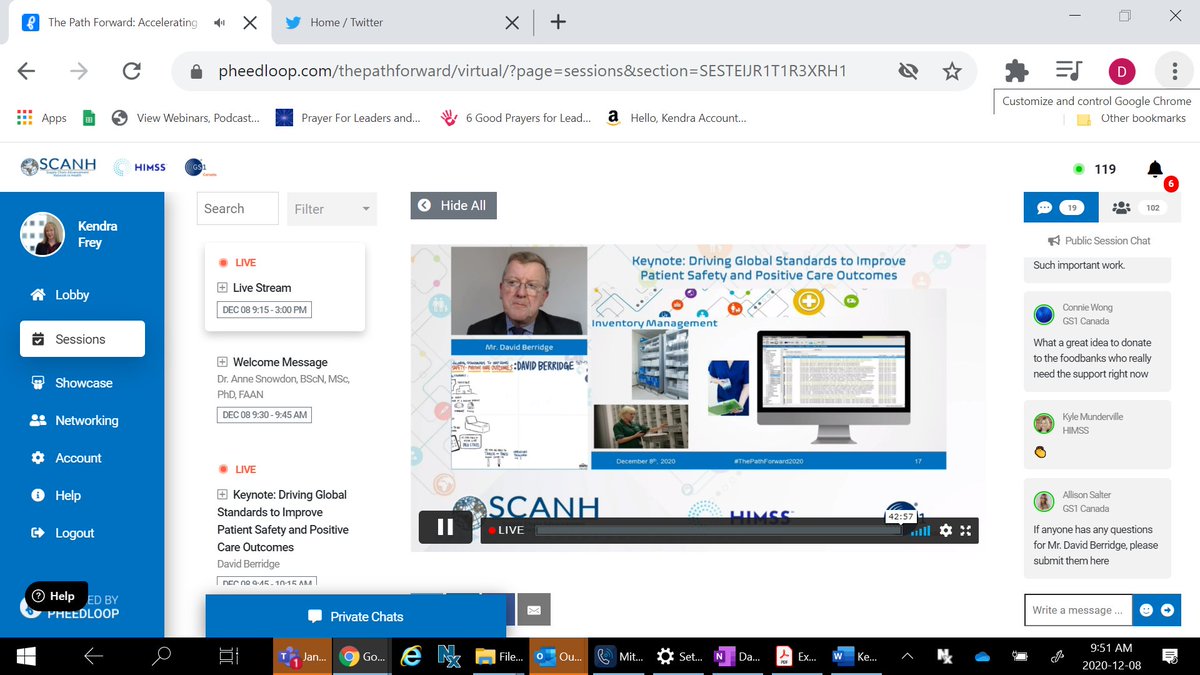The width and height of the screenshot is (1200, 675).
Task: Expand the Welcome Message session
Action: pyautogui.click(x=222, y=362)
